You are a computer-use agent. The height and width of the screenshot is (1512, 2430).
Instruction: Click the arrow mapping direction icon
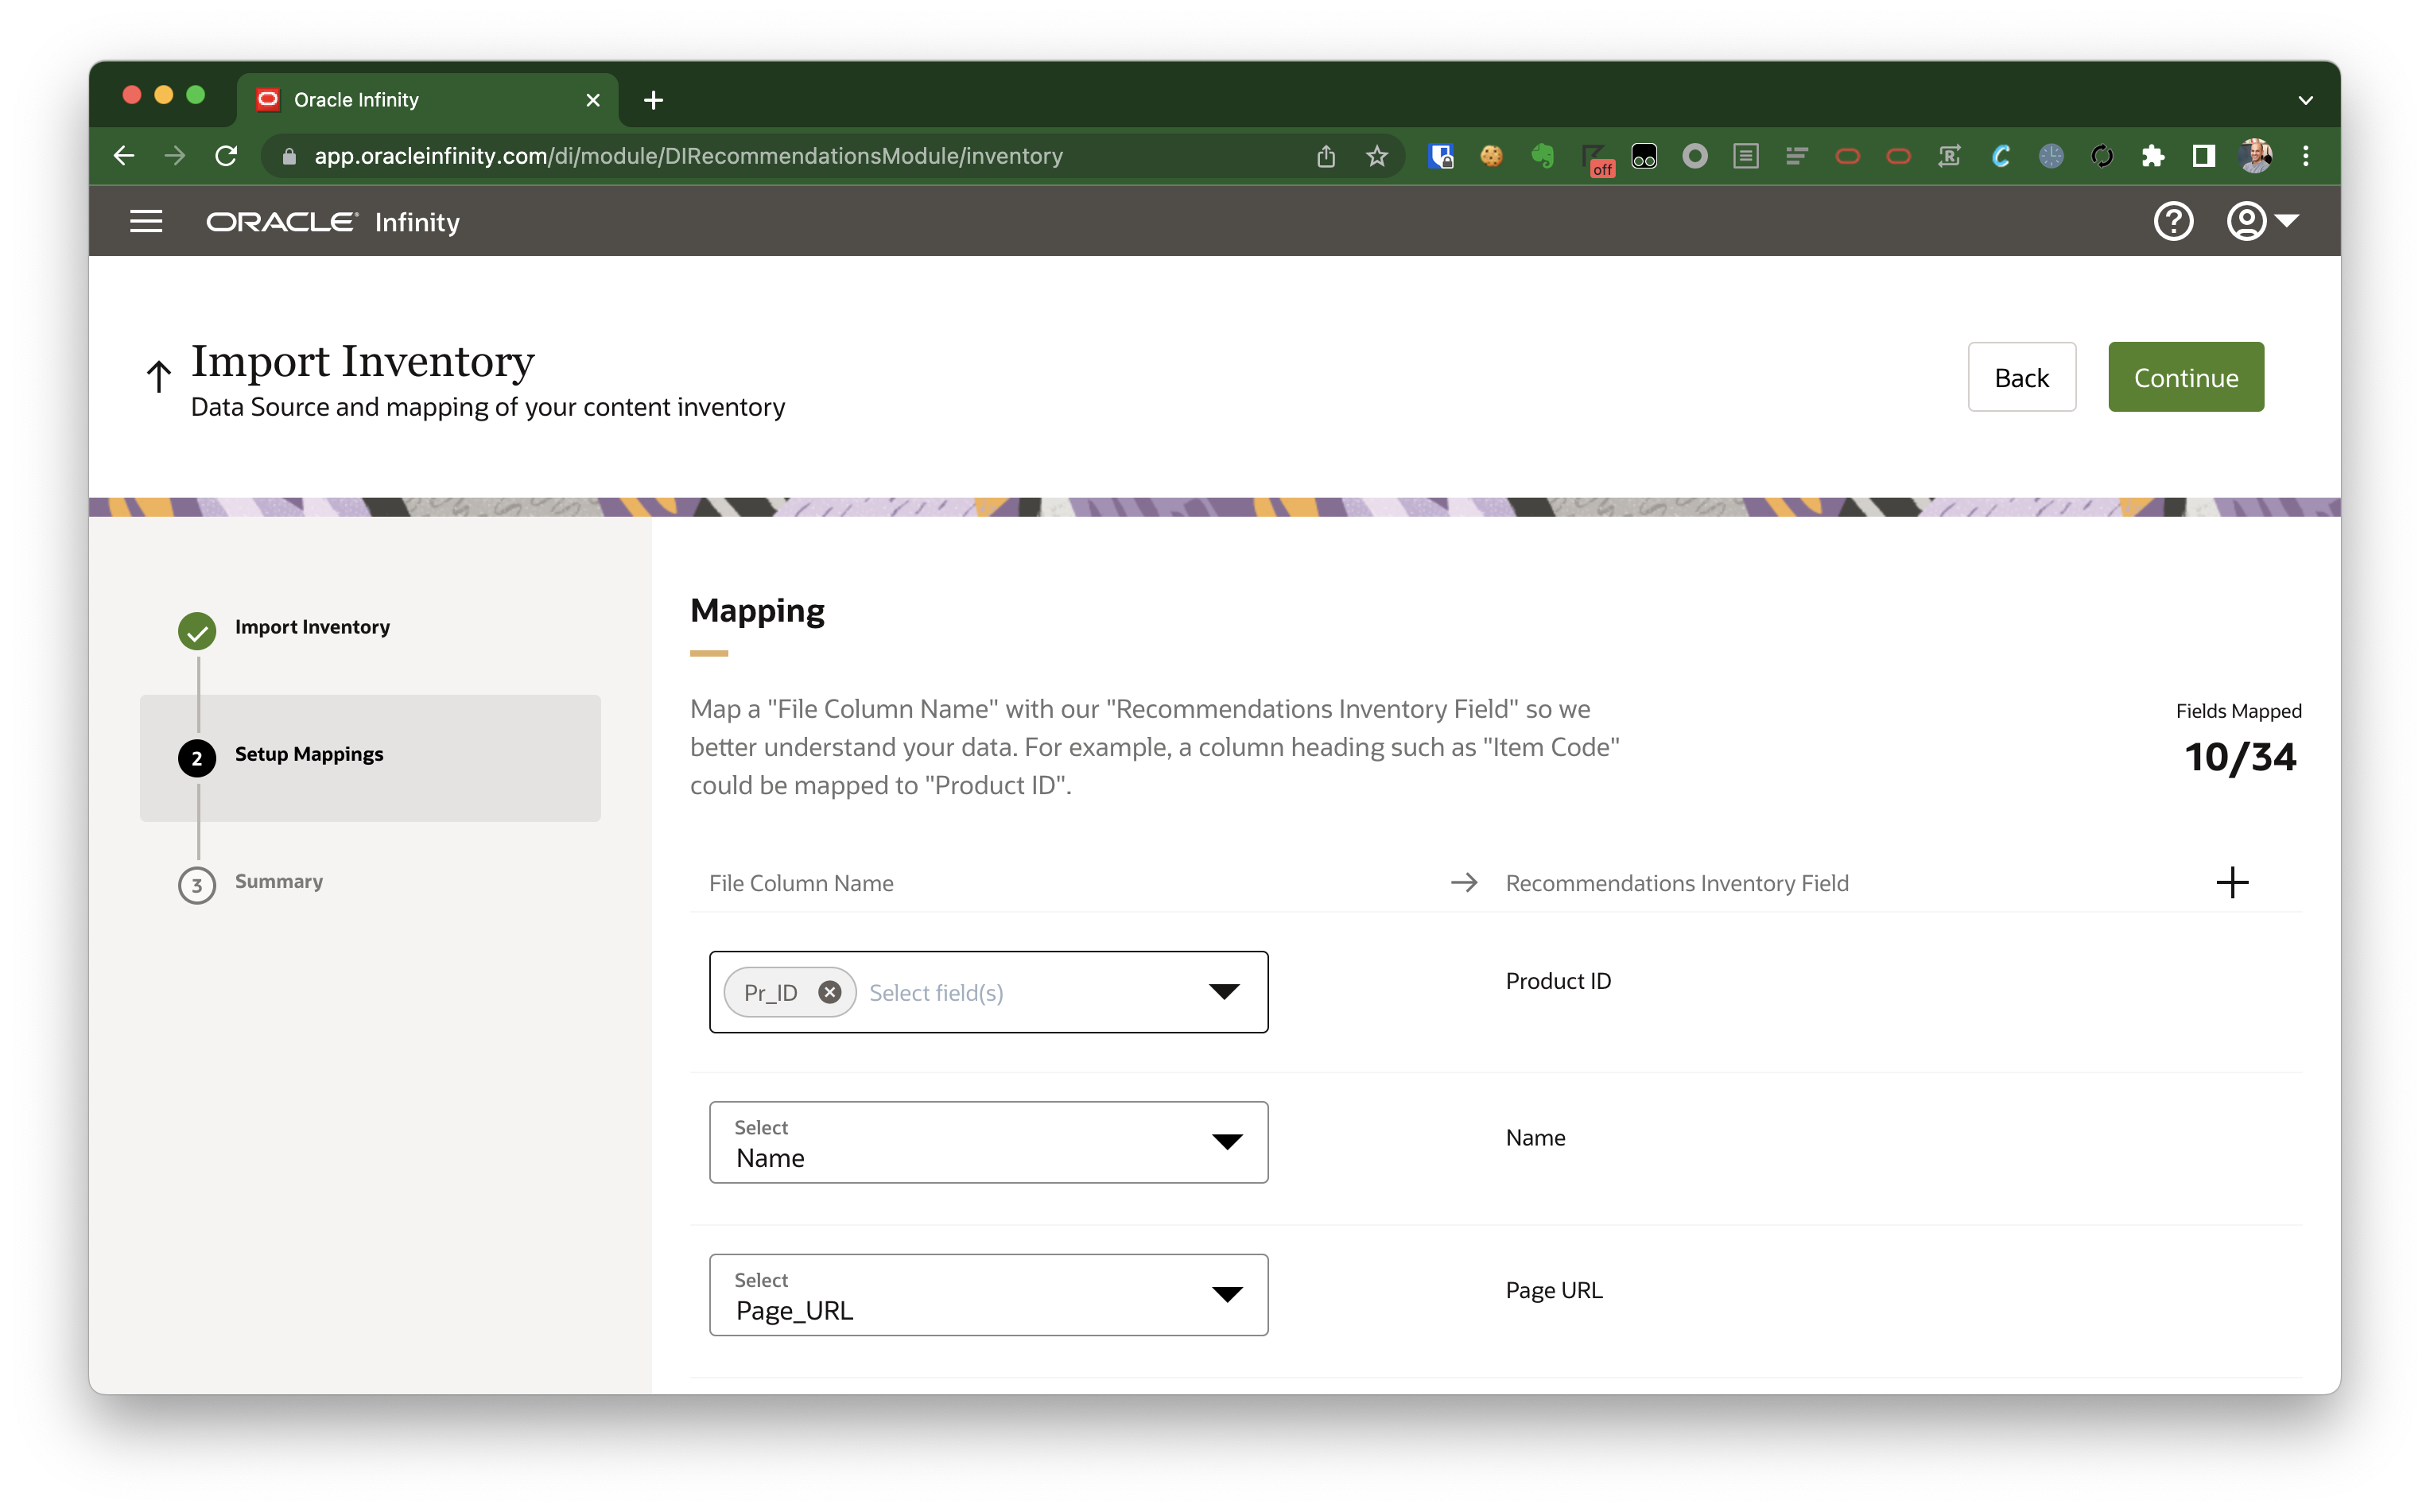tap(1463, 882)
